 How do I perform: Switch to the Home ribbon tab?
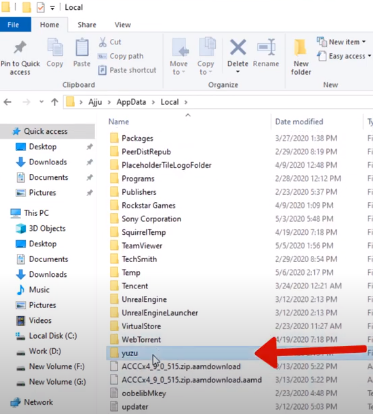point(49,25)
